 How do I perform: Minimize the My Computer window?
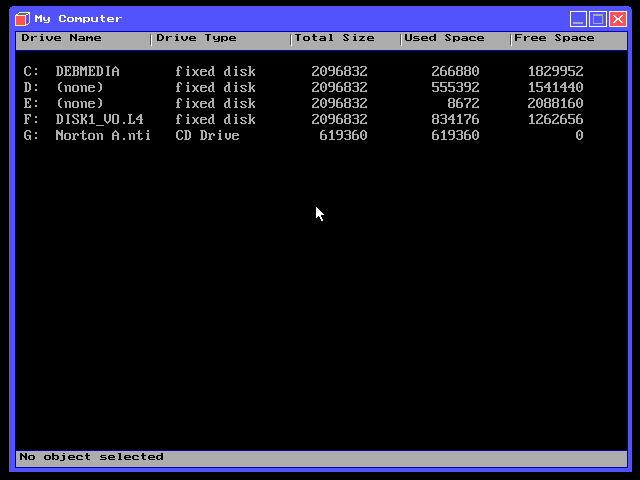tap(578, 19)
